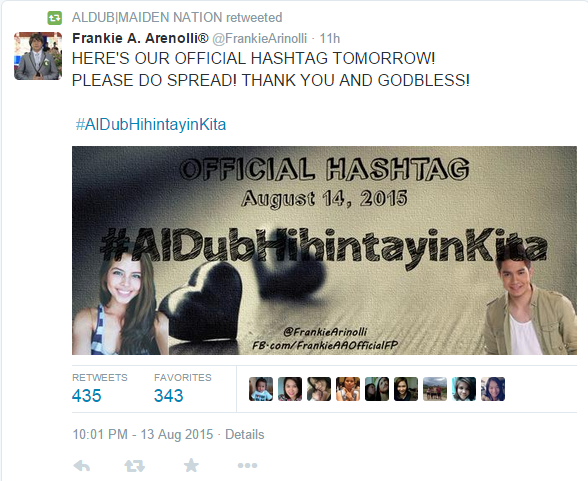The width and height of the screenshot is (588, 481).
Task: Click the 11h timestamp
Action: click(330, 38)
